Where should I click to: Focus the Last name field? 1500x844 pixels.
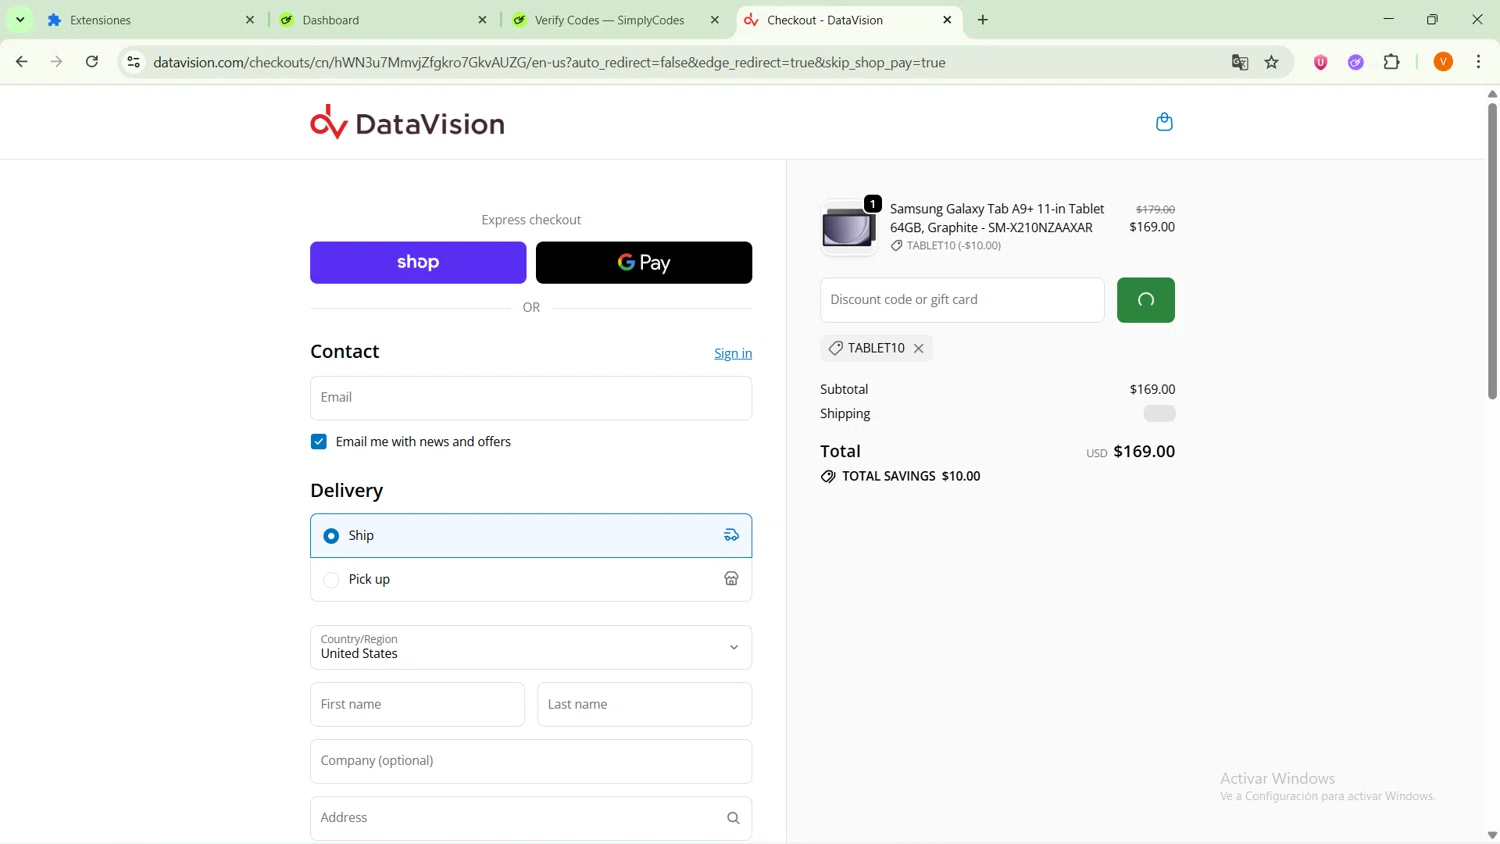[644, 704]
